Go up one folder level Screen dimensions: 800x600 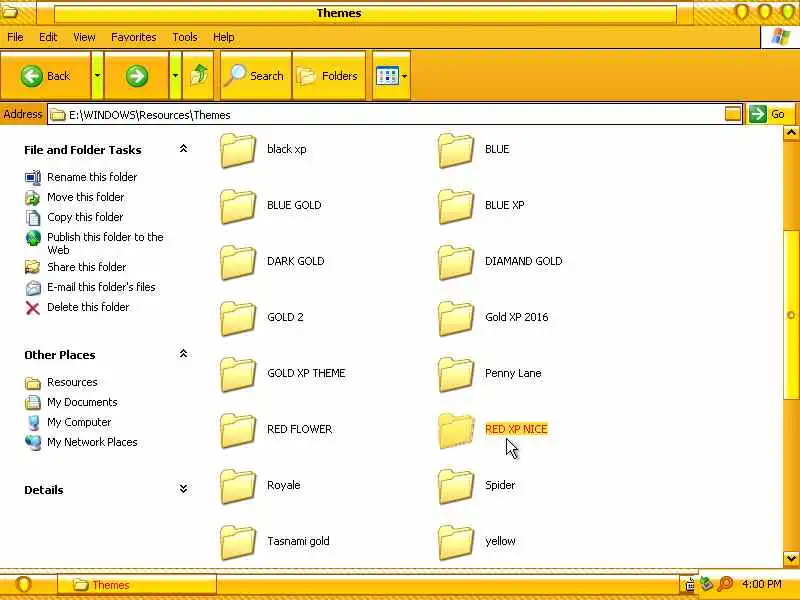[198, 76]
